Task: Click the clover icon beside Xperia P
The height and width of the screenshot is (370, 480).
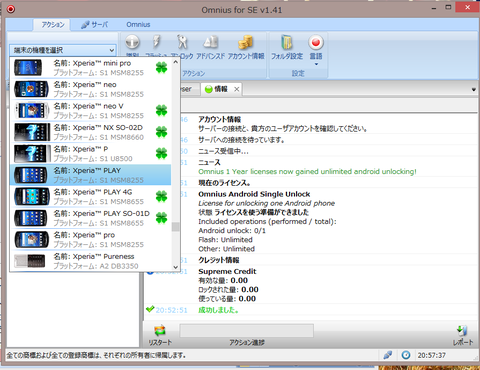Action: click(x=161, y=153)
